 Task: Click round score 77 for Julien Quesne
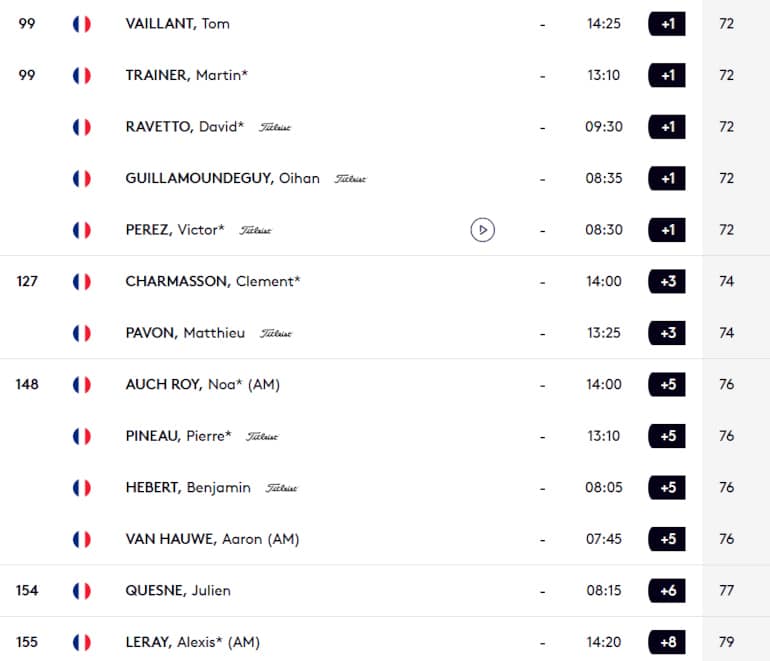727,591
